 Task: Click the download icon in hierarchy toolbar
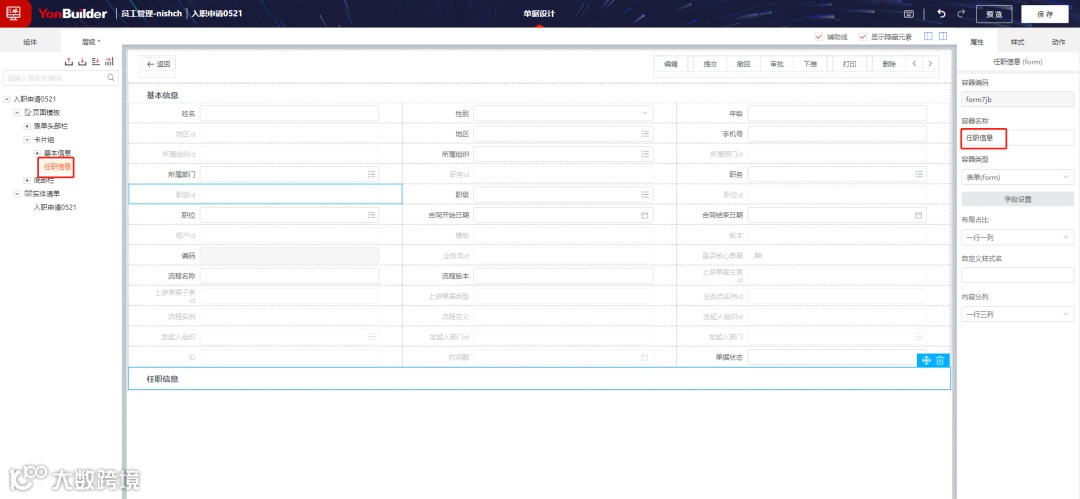click(82, 62)
